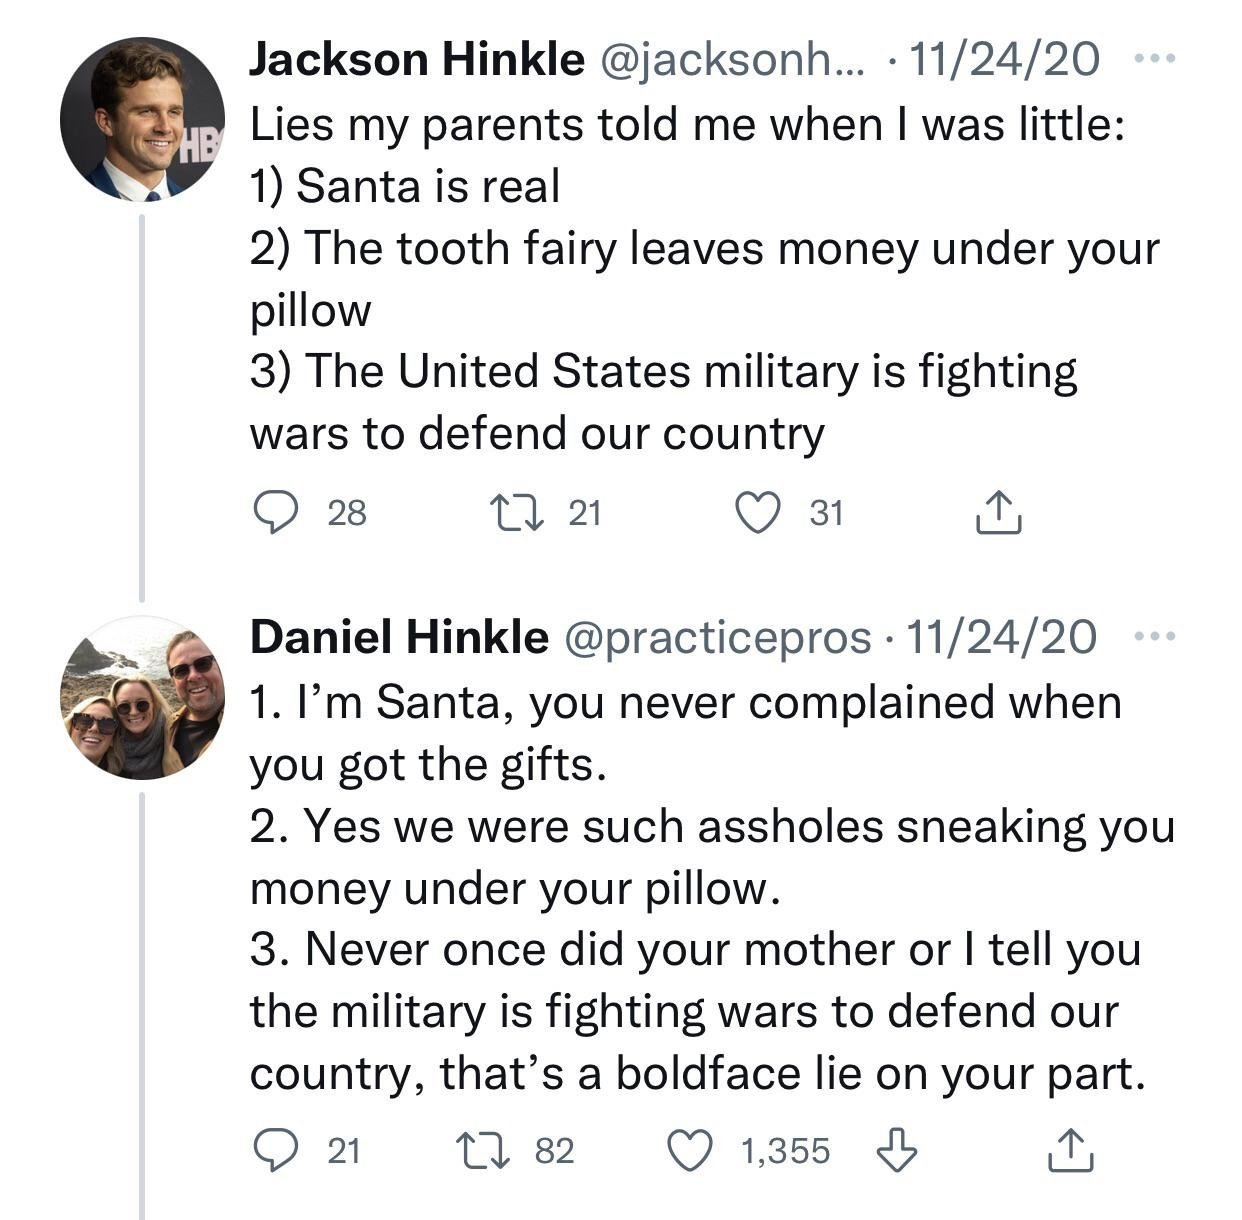This screenshot has width=1242, height=1220.
Task: Open more options on Jackson's tweet
Action: (x=1157, y=59)
